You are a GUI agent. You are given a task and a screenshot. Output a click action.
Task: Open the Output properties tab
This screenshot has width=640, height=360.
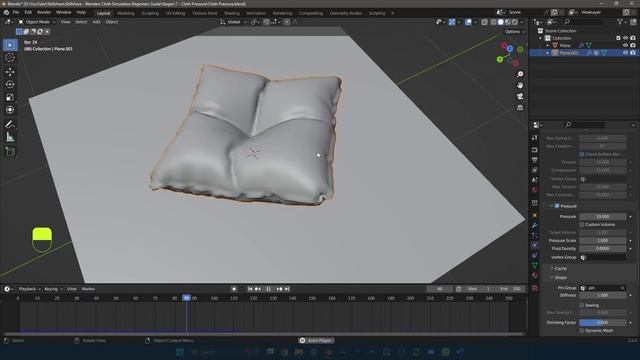(535, 160)
